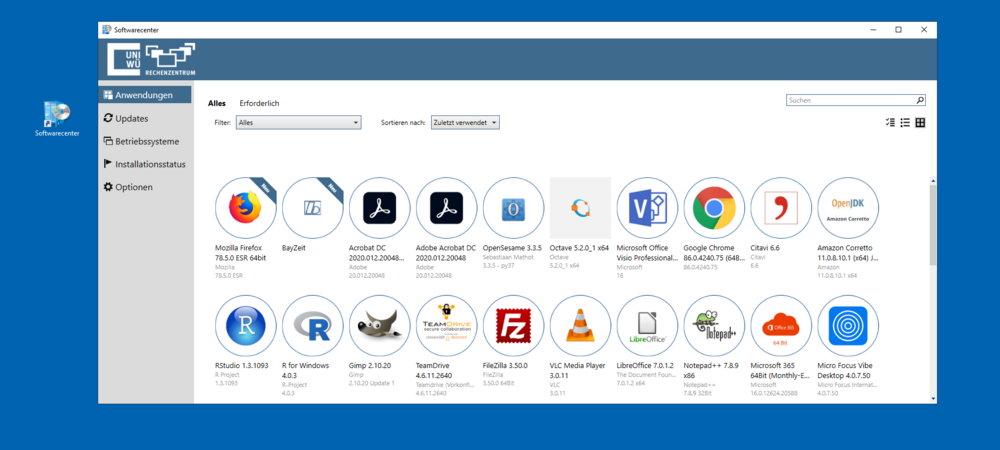Image resolution: width=1000 pixels, height=450 pixels.
Task: Open the RStudio 1.3.1093 tile
Action: (246, 326)
